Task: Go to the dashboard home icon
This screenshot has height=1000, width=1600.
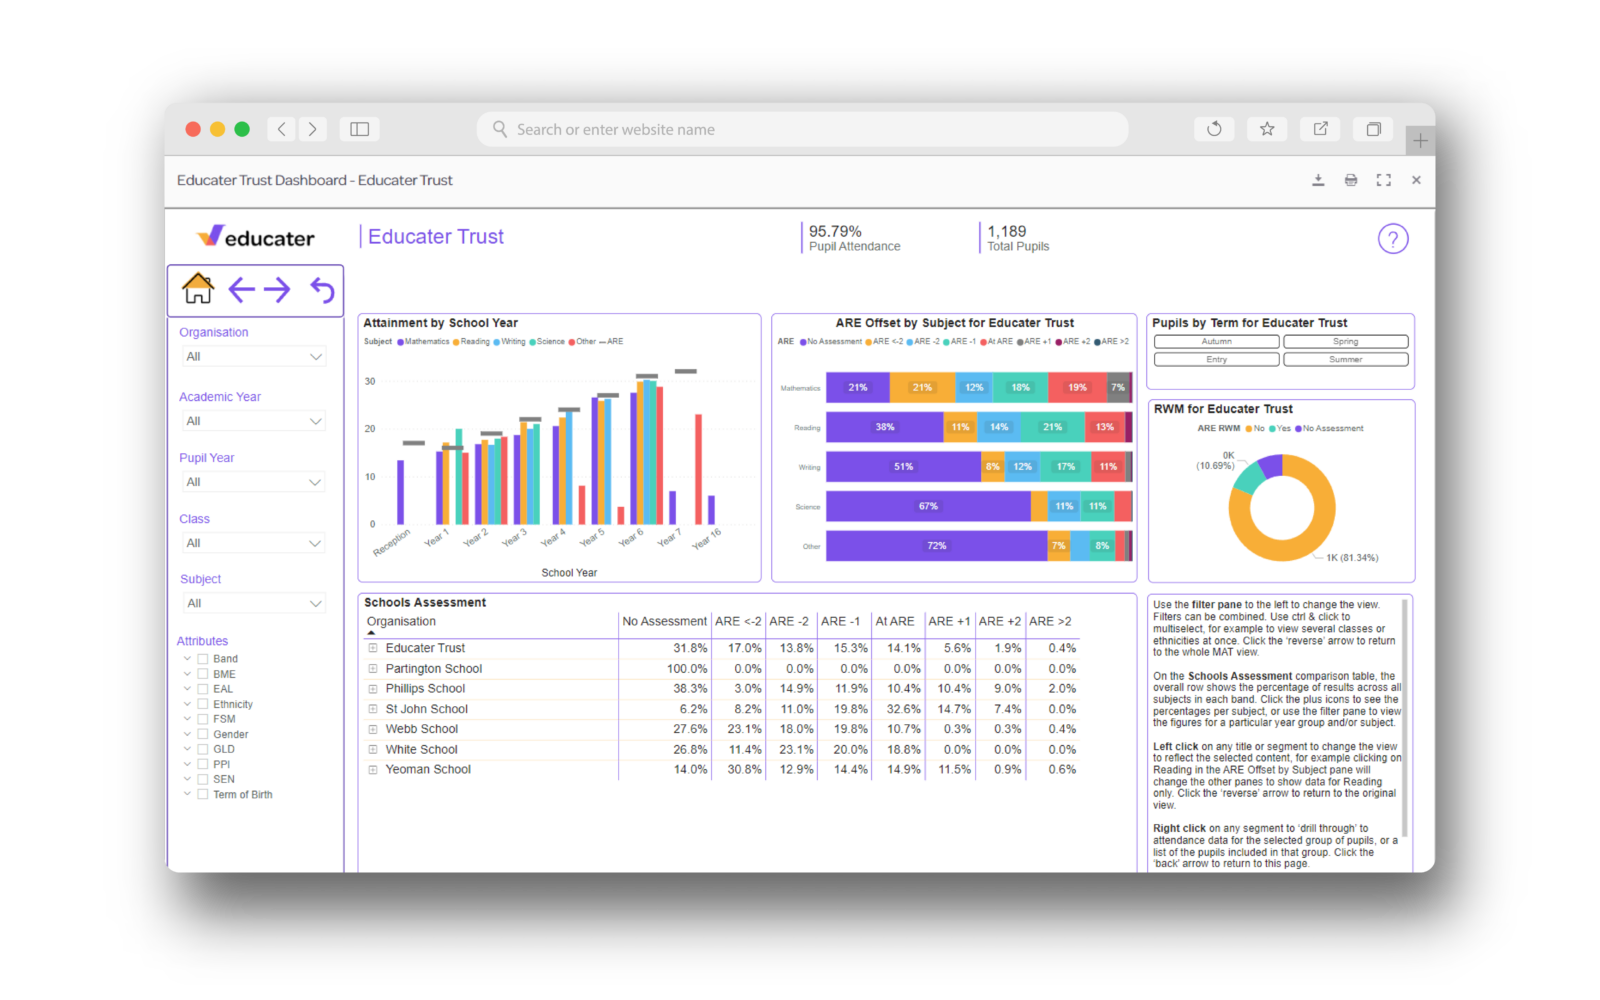Action: coord(198,289)
